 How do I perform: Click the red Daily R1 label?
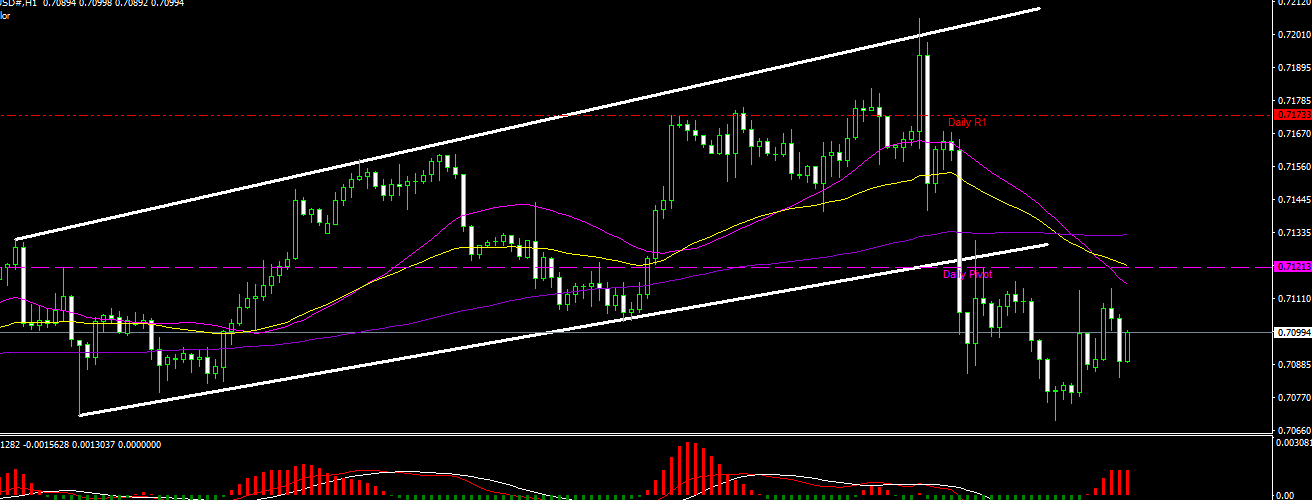coord(967,121)
